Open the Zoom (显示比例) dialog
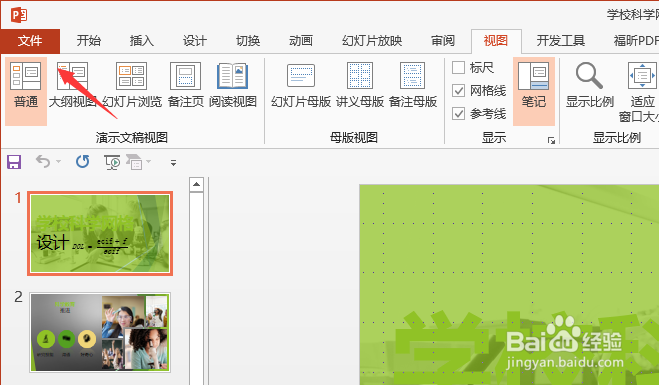This screenshot has height=385, width=659. [589, 85]
